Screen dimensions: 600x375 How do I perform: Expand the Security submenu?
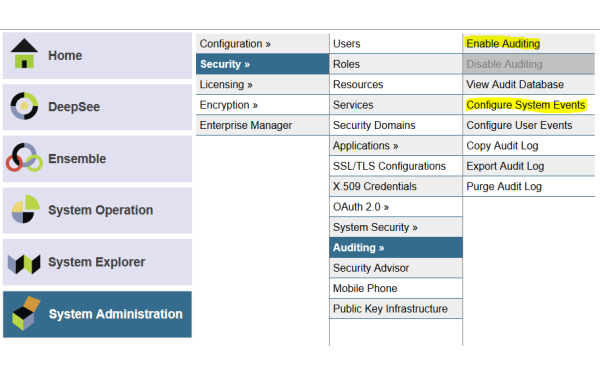[262, 64]
